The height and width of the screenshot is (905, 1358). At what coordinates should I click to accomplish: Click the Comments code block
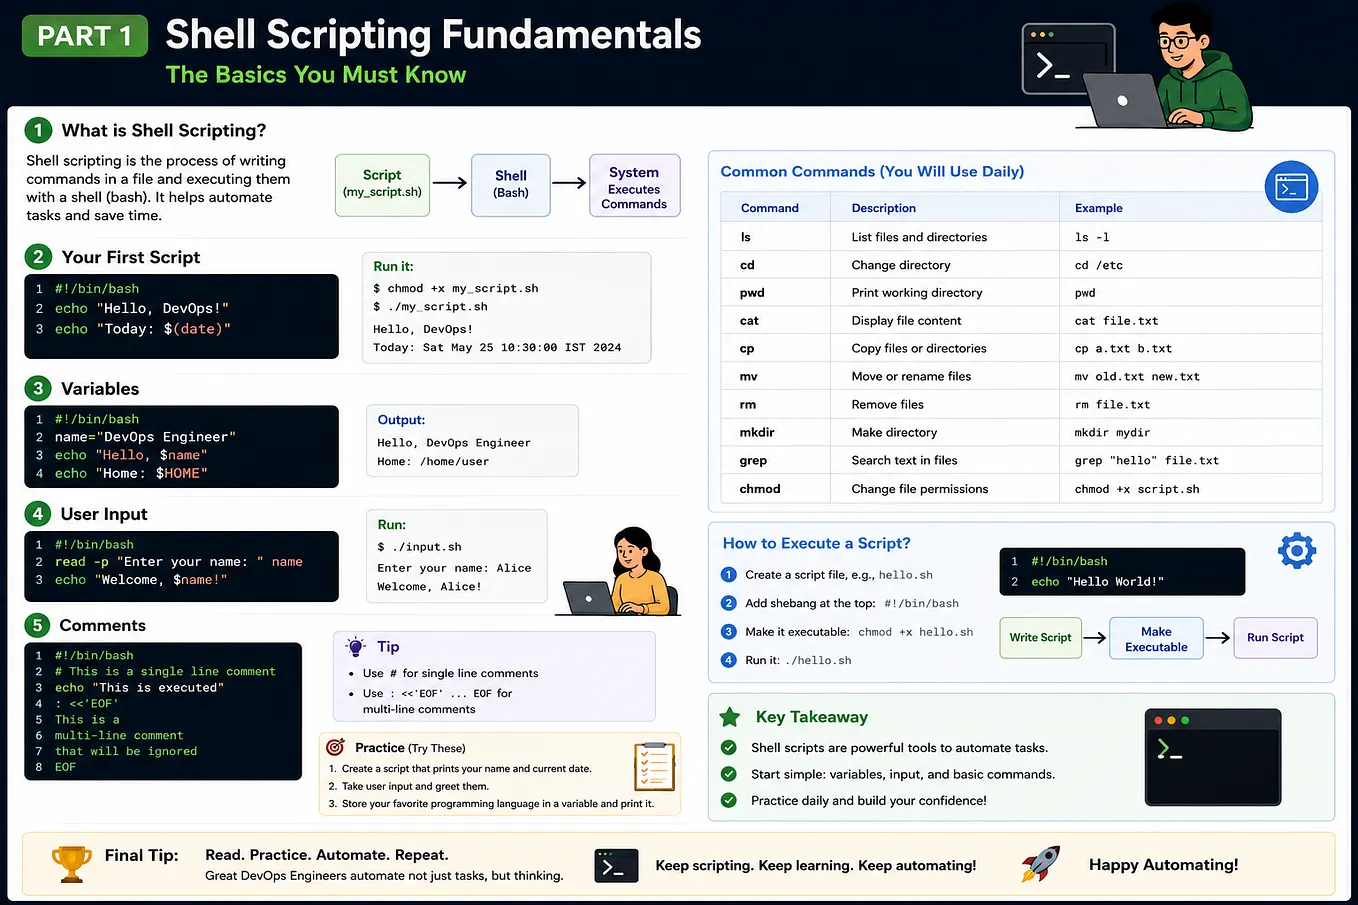click(x=163, y=711)
